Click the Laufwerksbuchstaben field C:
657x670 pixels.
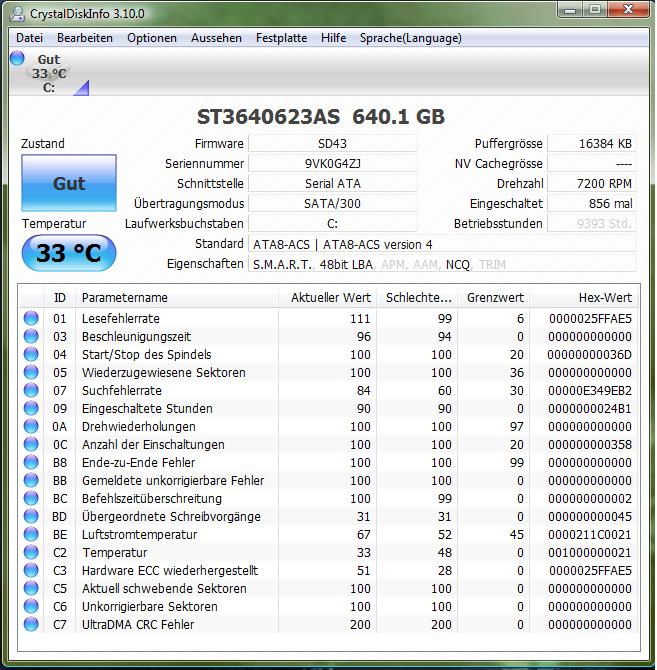pos(333,223)
